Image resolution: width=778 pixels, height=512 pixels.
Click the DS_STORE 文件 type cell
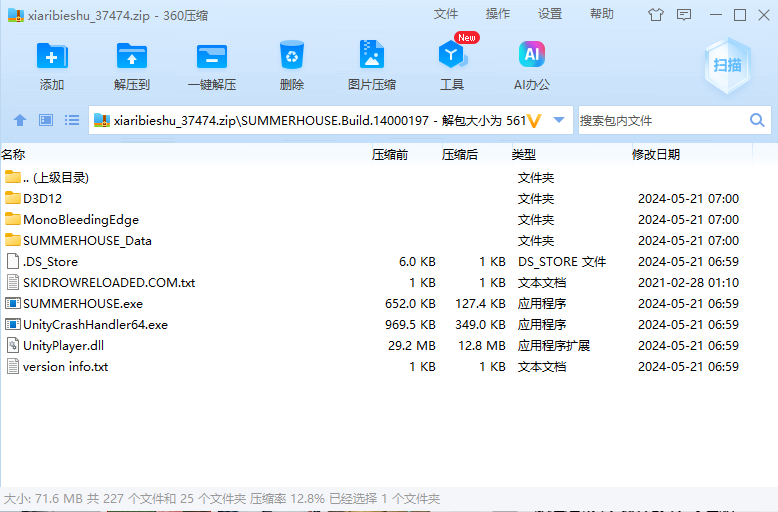[x=562, y=261]
